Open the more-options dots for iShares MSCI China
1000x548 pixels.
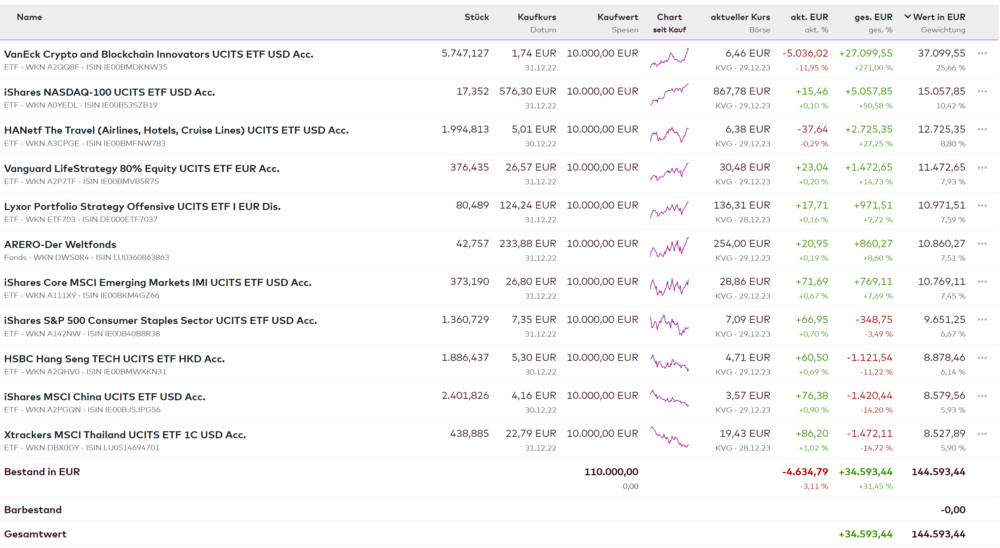tap(982, 396)
